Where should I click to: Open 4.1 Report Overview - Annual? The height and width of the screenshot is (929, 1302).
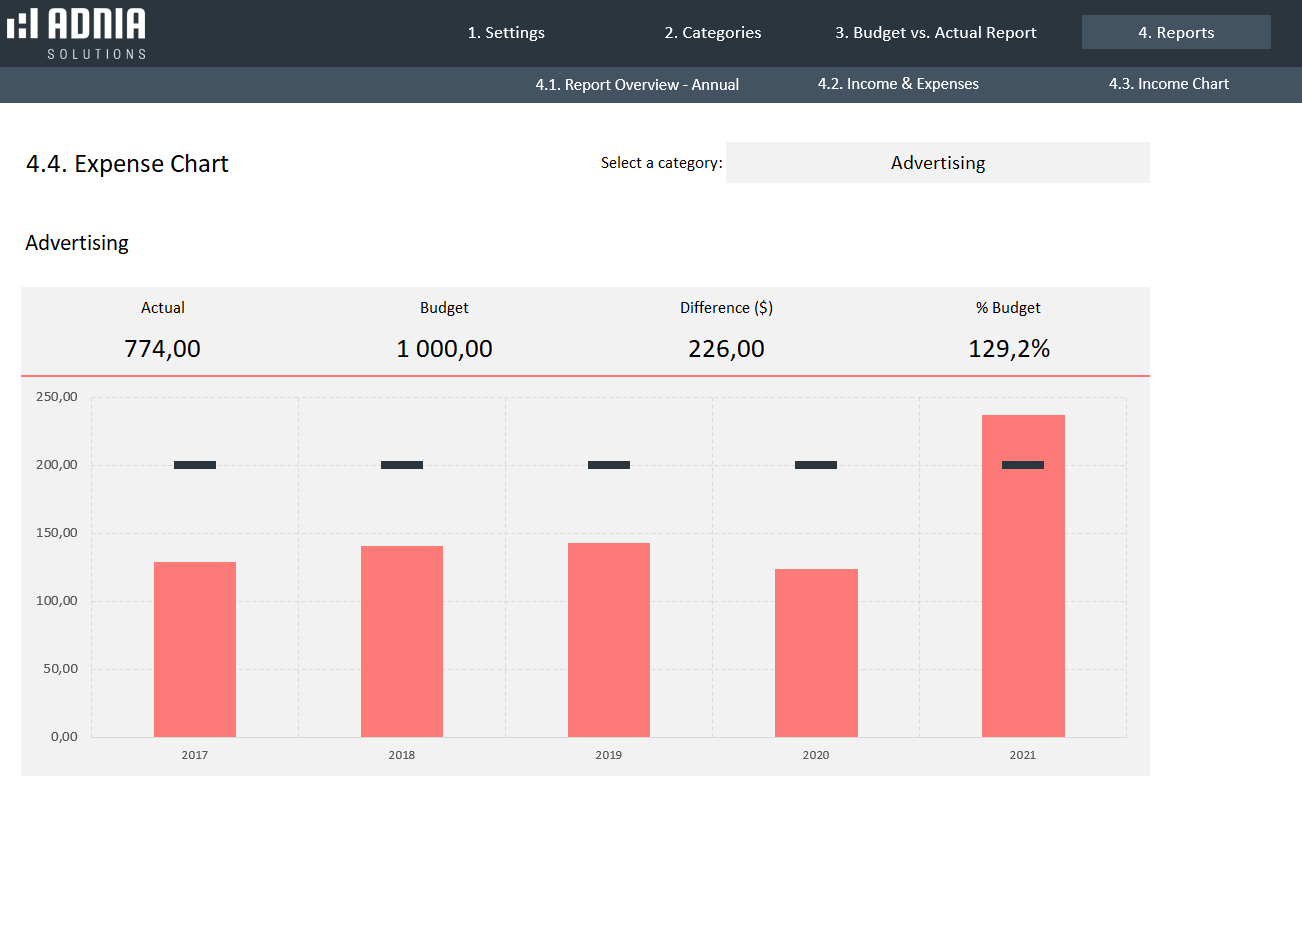[637, 85]
